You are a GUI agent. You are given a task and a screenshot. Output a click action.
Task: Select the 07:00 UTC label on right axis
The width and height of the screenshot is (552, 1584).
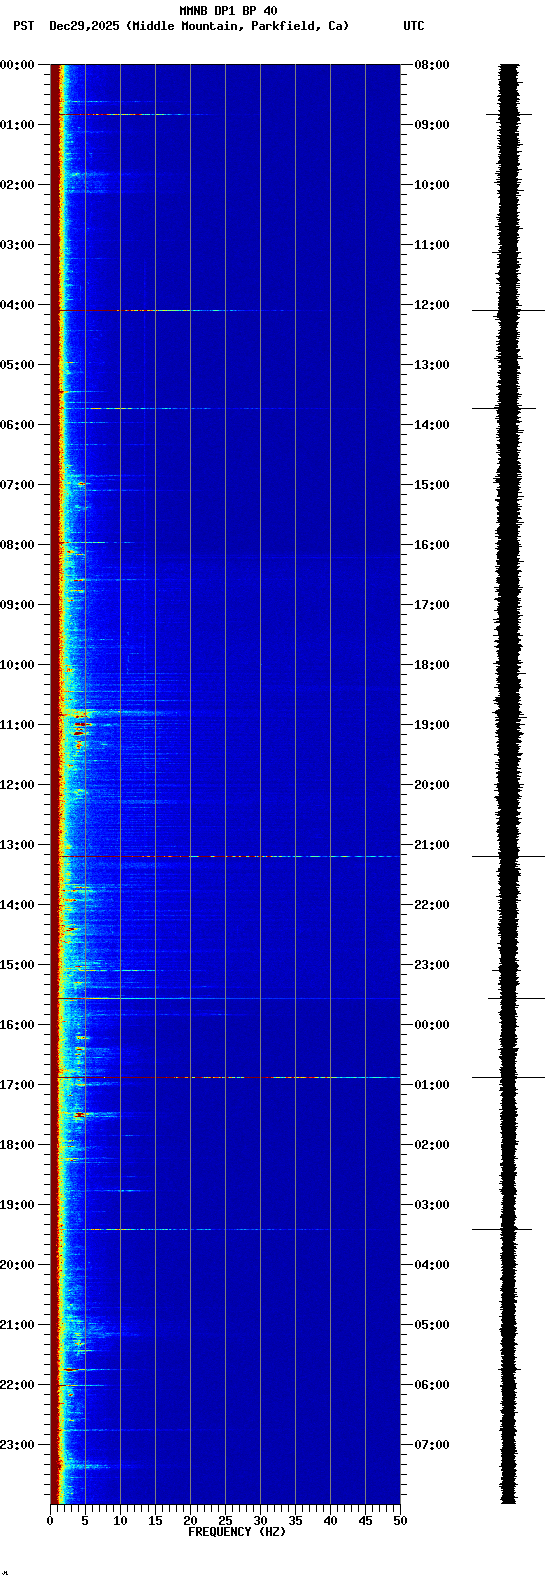[x=432, y=1445]
